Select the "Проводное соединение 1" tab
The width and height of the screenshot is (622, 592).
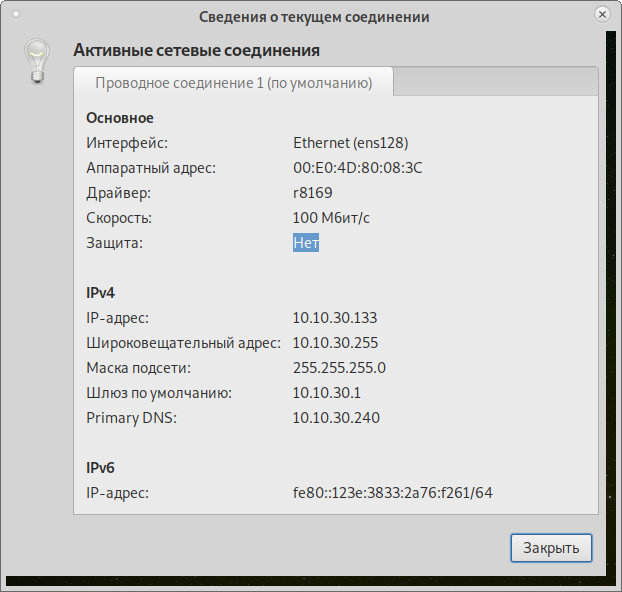click(x=233, y=83)
